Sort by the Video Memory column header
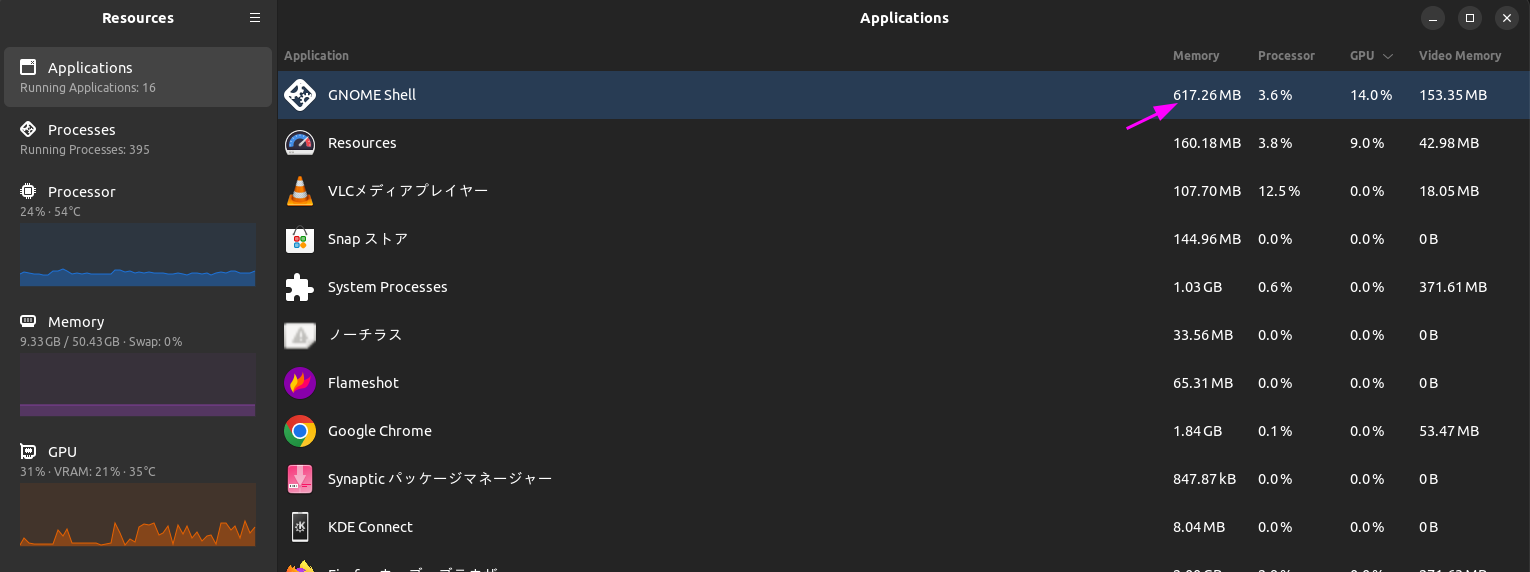Viewport: 1530px width, 572px height. pyautogui.click(x=1460, y=56)
